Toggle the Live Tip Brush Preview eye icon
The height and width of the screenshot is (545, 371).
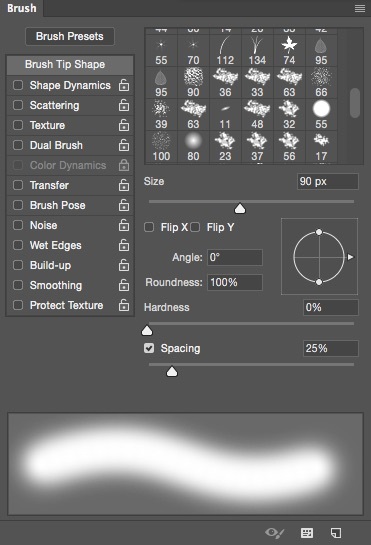pyautogui.click(x=275, y=532)
